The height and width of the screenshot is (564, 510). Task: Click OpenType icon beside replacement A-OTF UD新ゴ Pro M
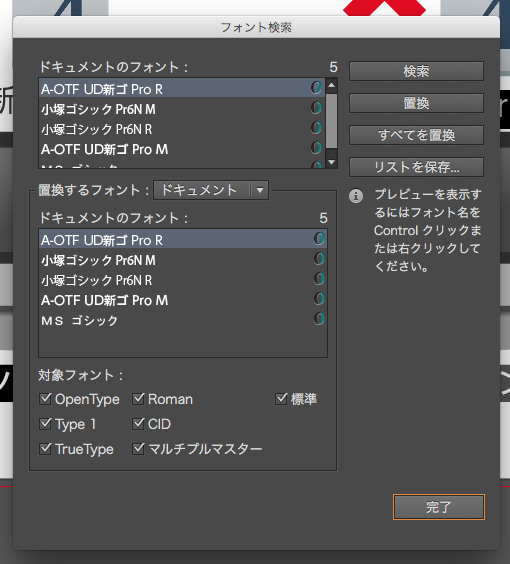point(319,298)
